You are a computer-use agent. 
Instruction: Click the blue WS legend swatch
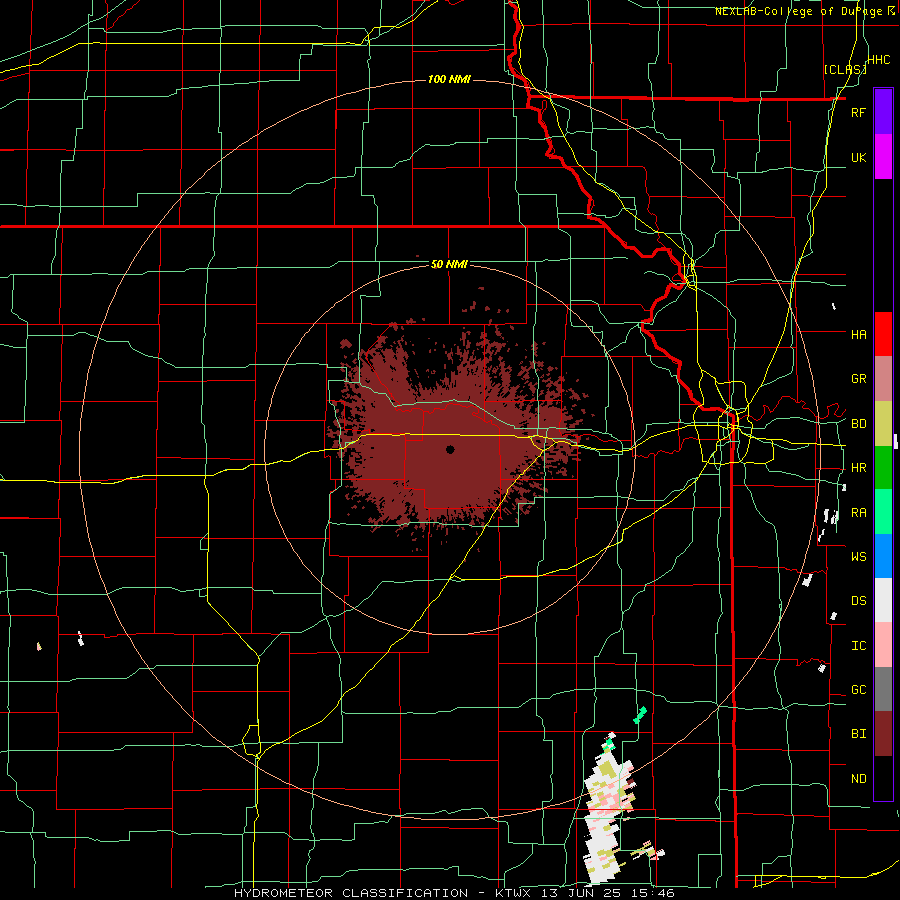883,556
